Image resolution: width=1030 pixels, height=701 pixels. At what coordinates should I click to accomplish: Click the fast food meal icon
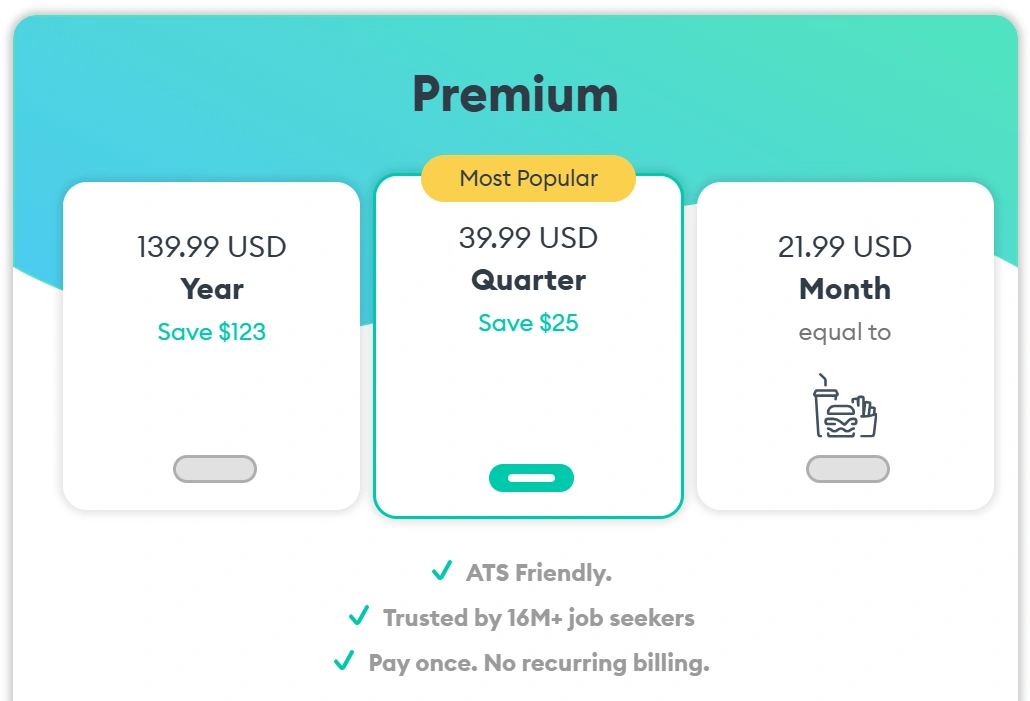(844, 407)
